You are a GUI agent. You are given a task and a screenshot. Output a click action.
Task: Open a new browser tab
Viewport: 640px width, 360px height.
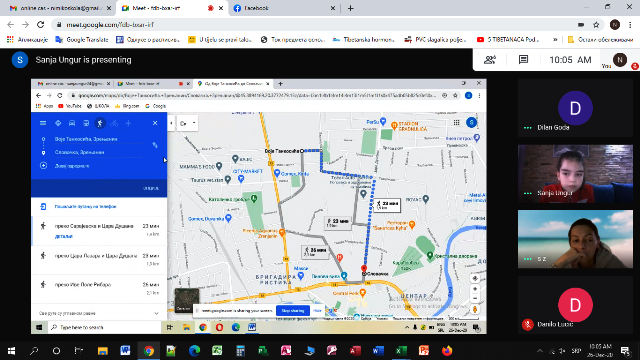click(351, 8)
